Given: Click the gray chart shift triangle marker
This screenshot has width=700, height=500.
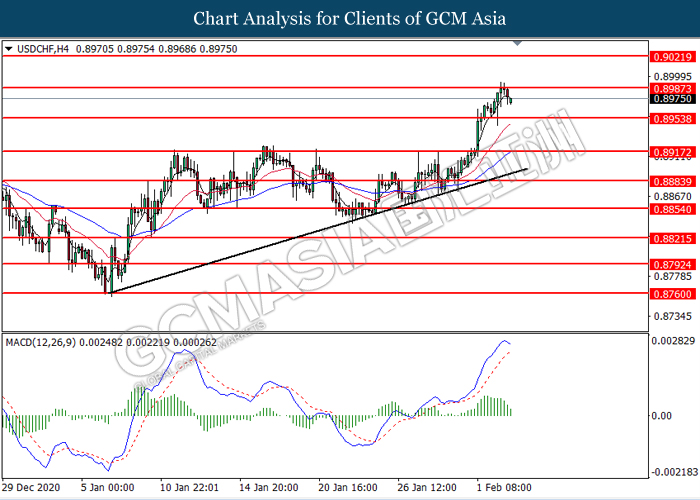Looking at the screenshot, I should (517, 44).
